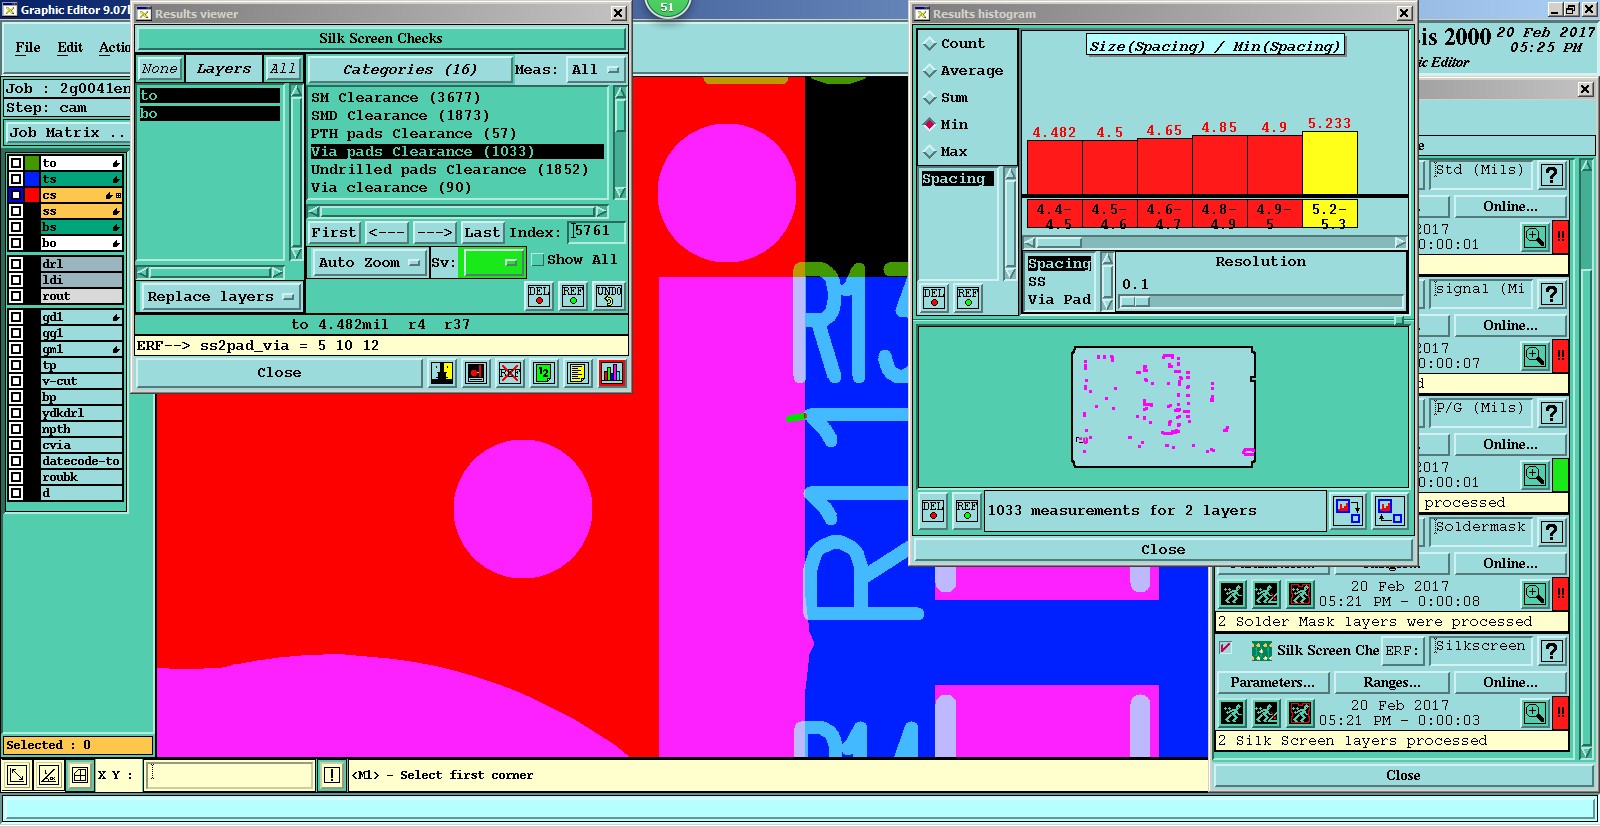The image size is (1600, 828).
Task: Click DEL icon beside '1033 measurements' text
Action: point(933,511)
